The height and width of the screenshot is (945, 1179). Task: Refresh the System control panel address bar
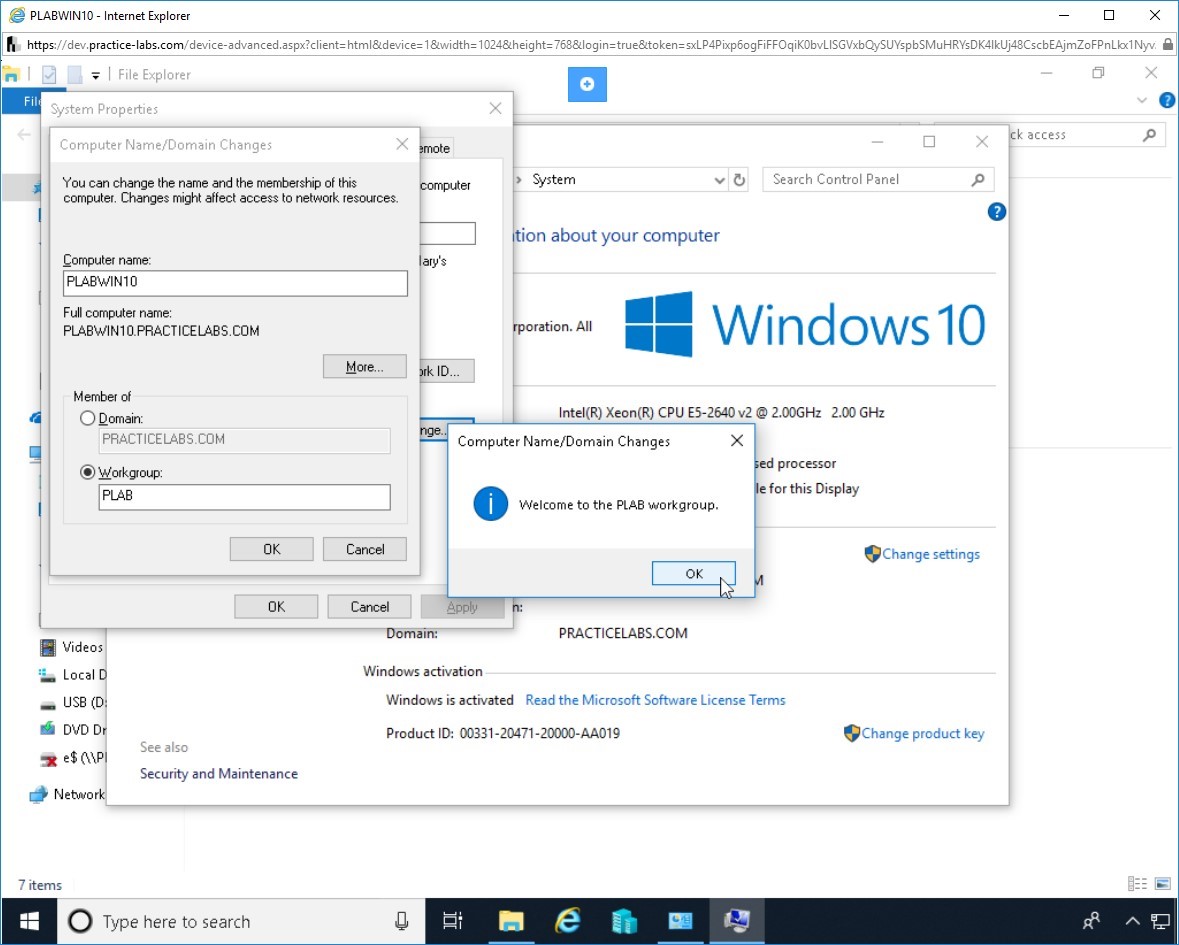(x=739, y=180)
